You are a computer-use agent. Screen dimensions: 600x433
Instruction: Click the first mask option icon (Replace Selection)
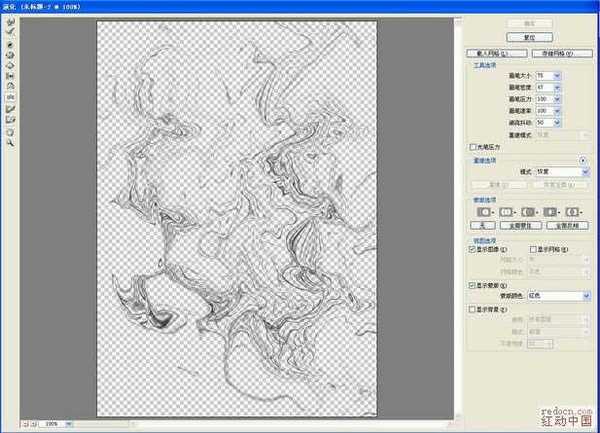coord(484,212)
